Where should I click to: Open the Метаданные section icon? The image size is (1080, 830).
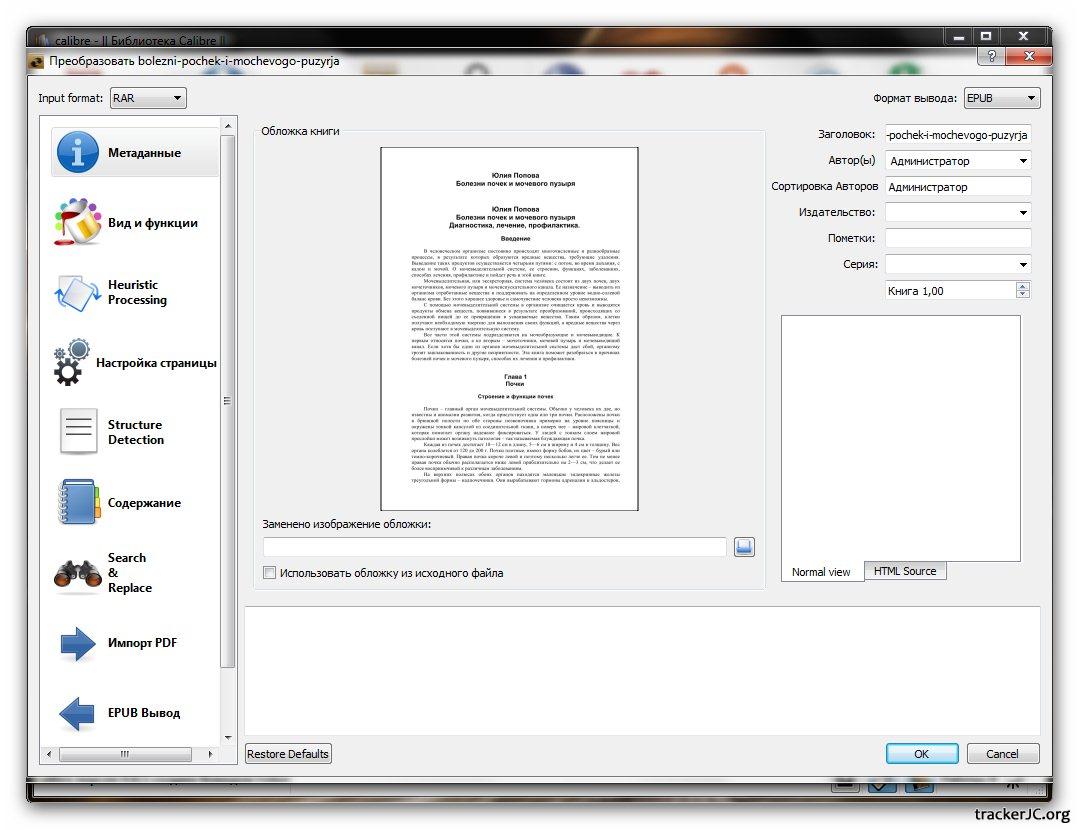click(x=78, y=152)
